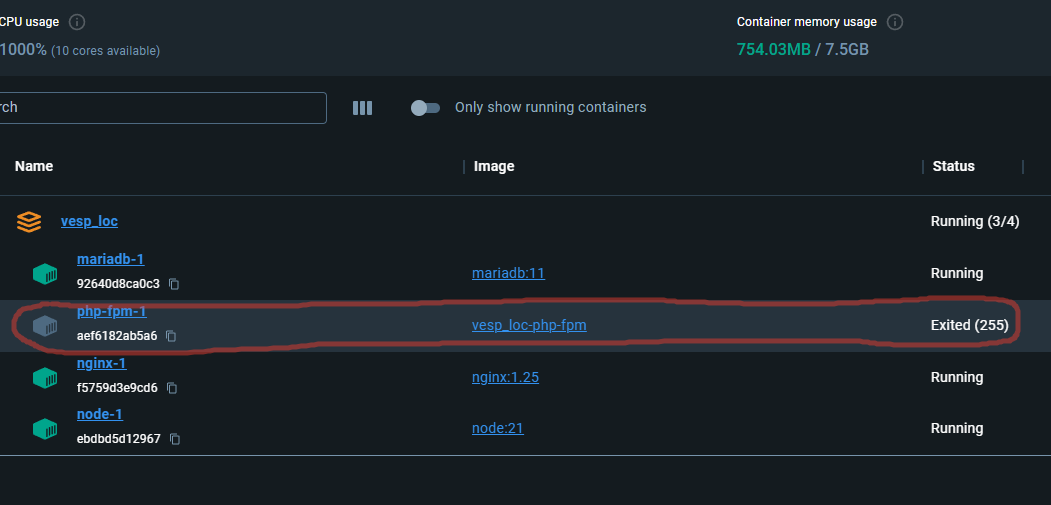The image size is (1051, 505).
Task: Open the node:21 image link
Action: click(498, 428)
